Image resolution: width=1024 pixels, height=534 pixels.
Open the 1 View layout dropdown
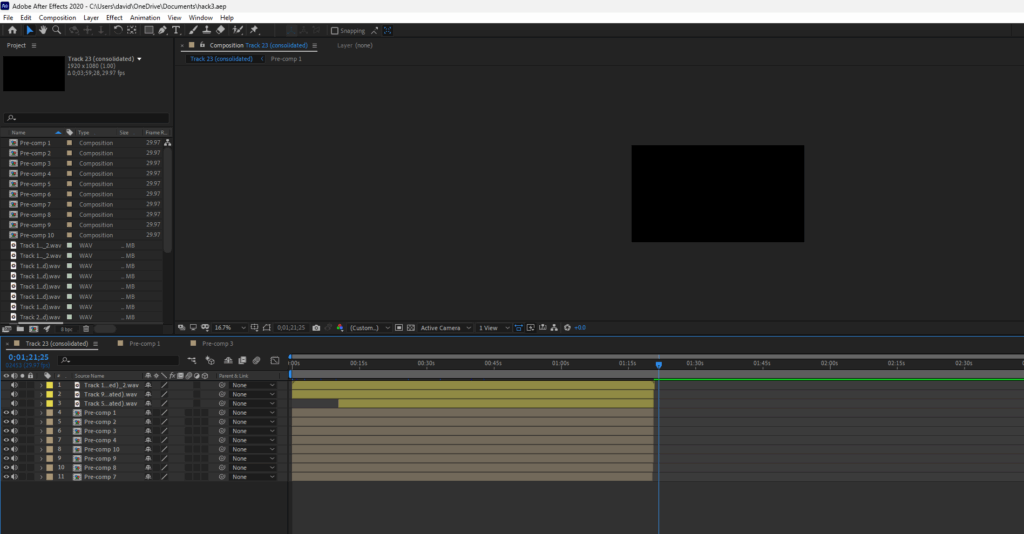click(x=494, y=328)
